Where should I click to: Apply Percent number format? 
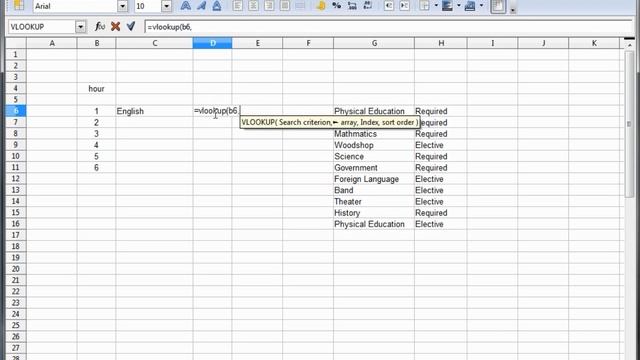click(x=337, y=6)
